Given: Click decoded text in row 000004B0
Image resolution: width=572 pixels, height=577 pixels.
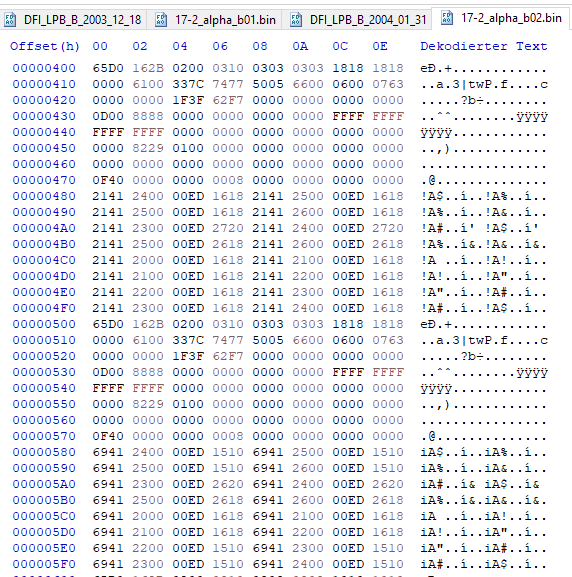Looking at the screenshot, I should (484, 244).
